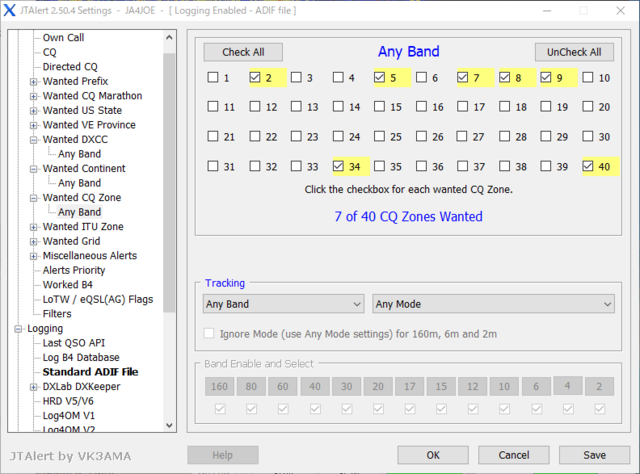The height and width of the screenshot is (474, 640).
Task: Open the Tracking Any Band dropdown
Action: click(x=283, y=304)
